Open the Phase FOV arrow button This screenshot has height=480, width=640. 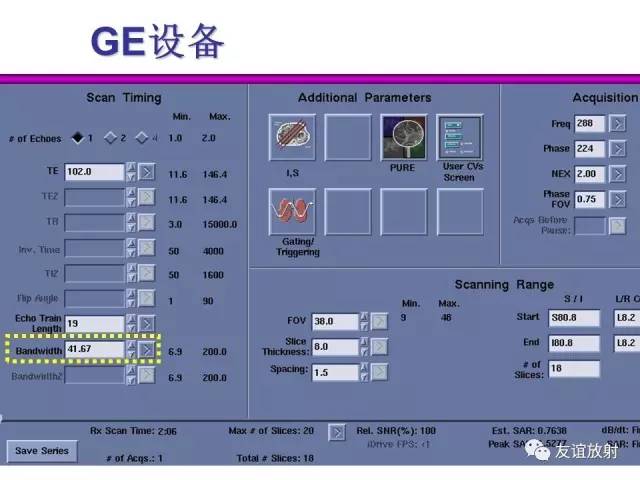click(618, 200)
